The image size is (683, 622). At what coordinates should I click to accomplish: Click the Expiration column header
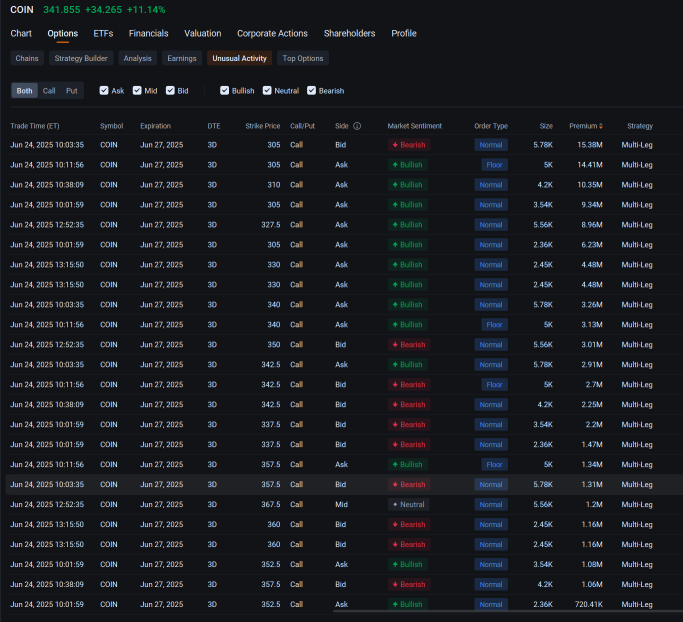pyautogui.click(x=156, y=126)
